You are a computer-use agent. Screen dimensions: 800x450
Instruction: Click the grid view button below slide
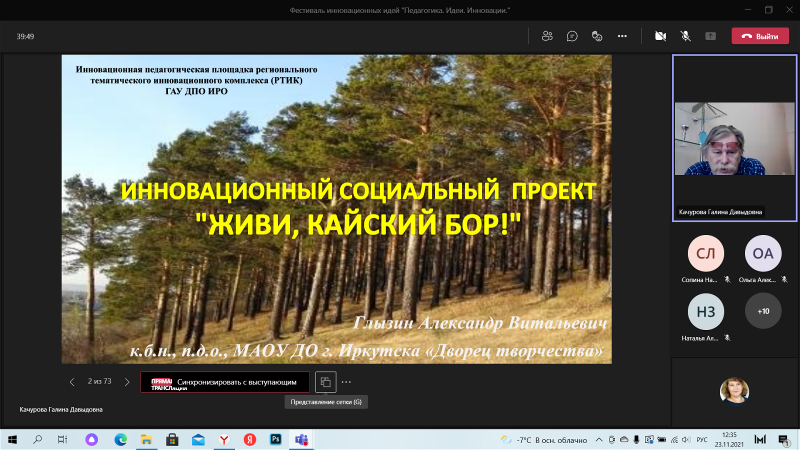[326, 382]
